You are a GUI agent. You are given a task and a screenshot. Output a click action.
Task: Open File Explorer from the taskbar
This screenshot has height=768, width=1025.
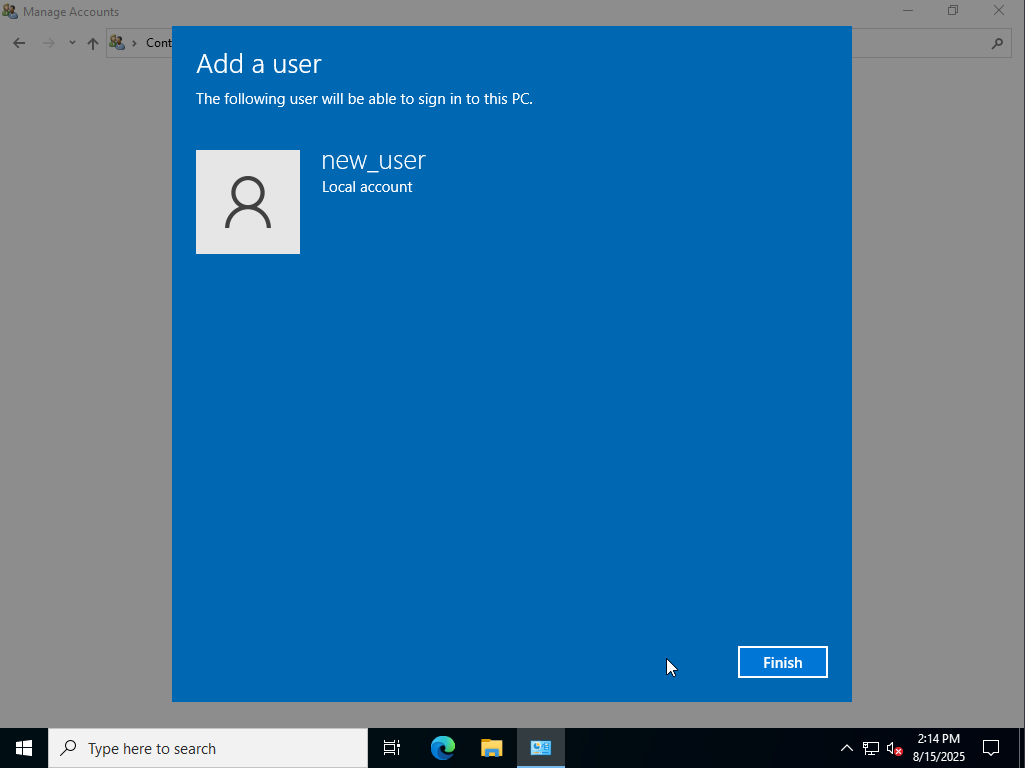(x=491, y=748)
